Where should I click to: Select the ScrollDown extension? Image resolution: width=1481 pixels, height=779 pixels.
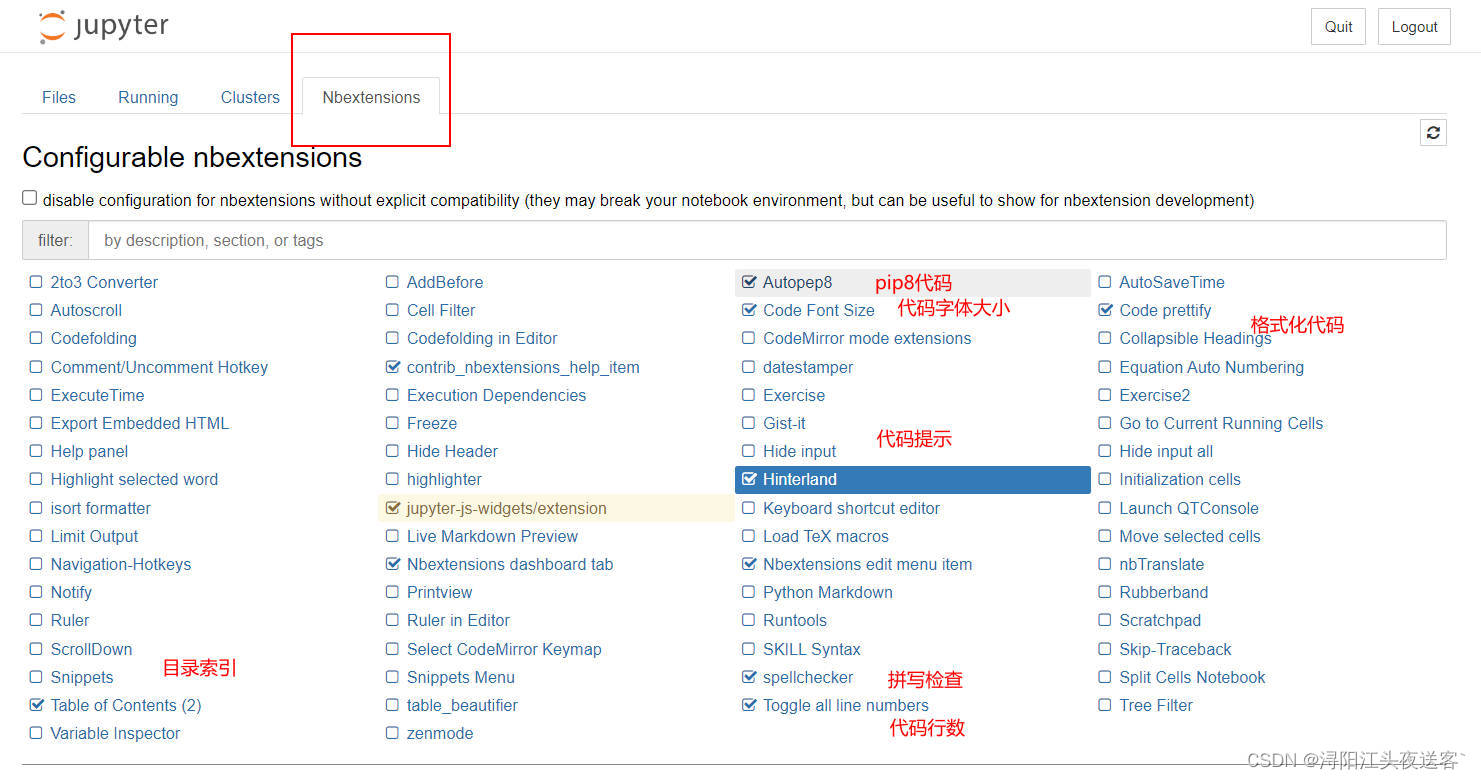[91, 649]
